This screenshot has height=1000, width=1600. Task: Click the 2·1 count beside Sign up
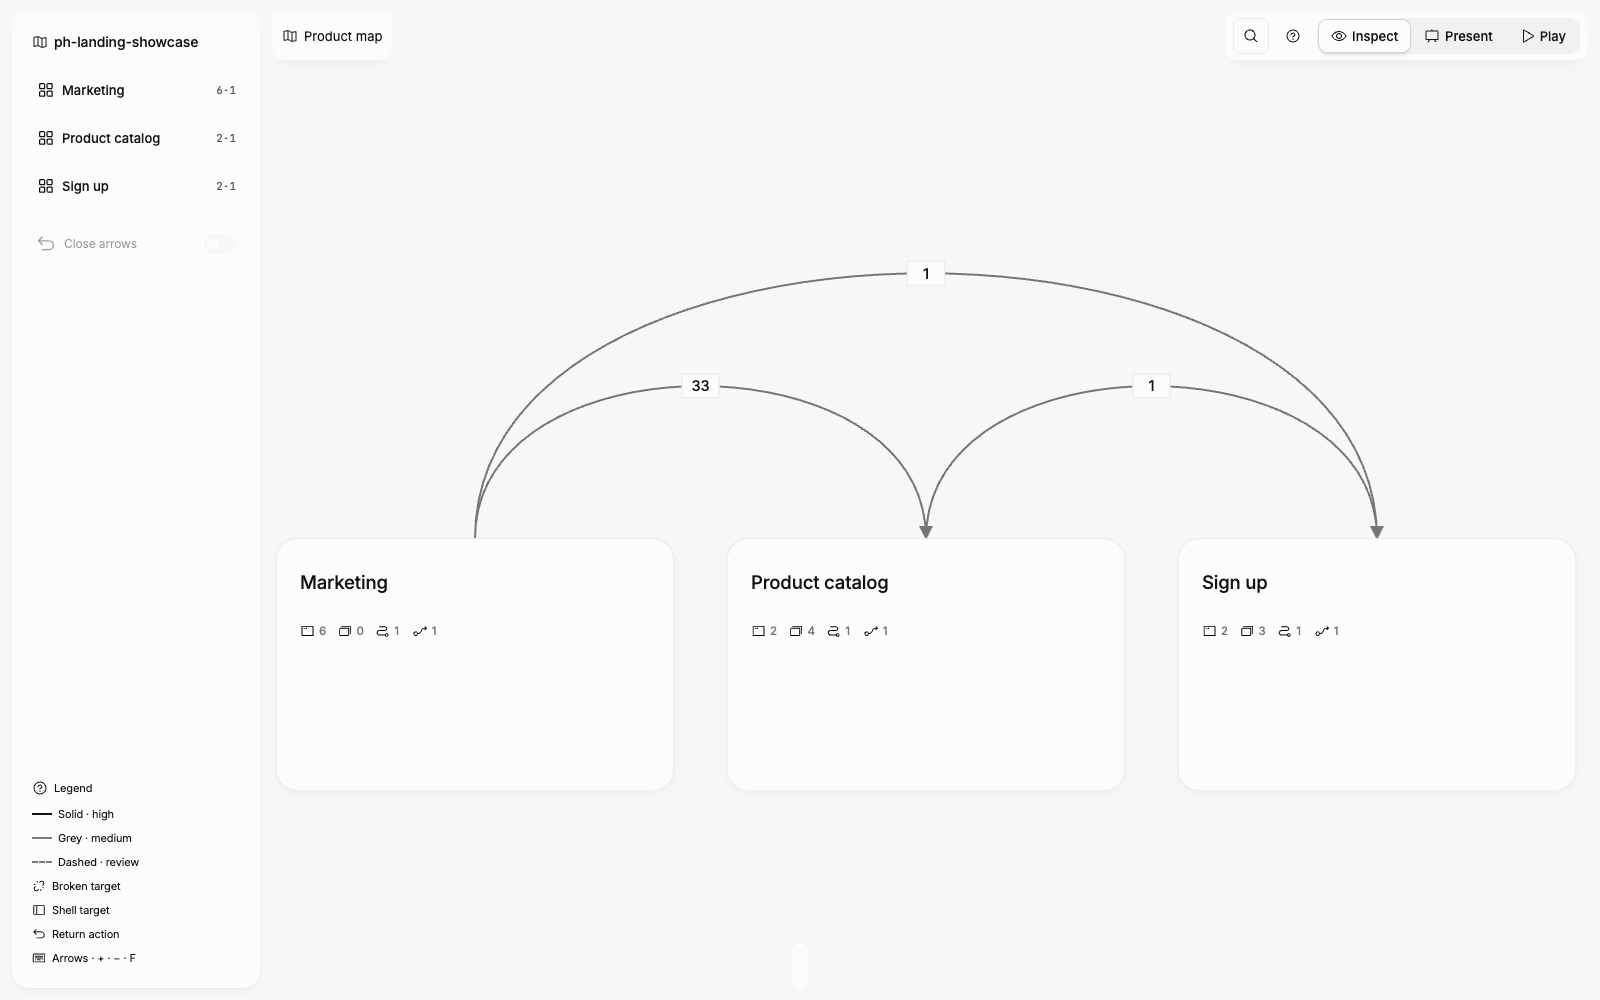[226, 186]
